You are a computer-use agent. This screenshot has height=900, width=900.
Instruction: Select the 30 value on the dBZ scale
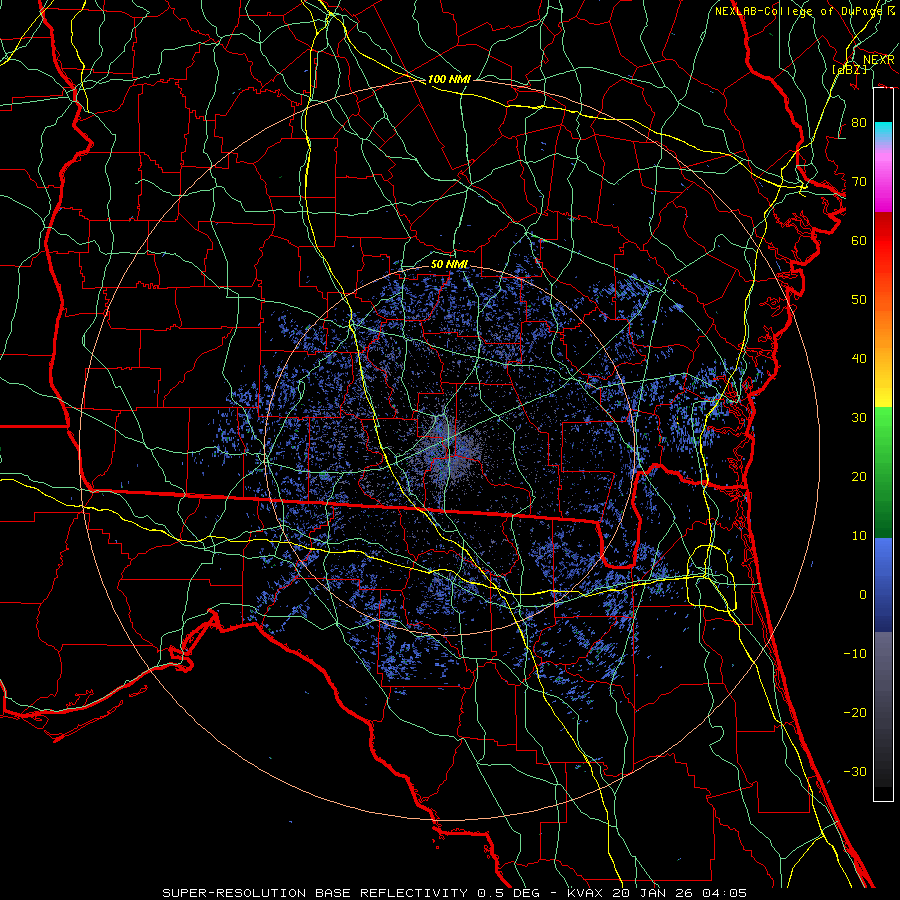tap(859, 418)
